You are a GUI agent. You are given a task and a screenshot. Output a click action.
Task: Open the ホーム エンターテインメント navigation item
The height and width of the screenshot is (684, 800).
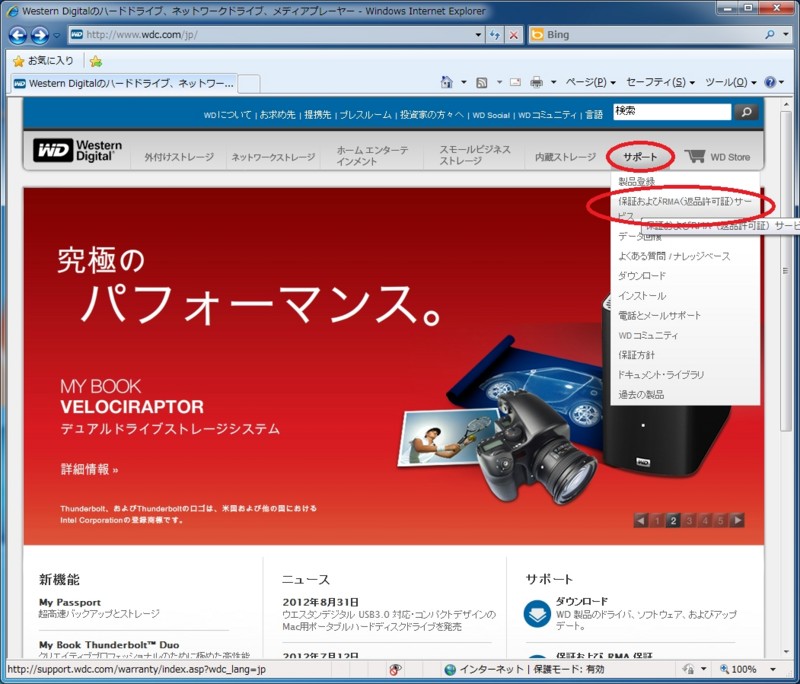372,156
